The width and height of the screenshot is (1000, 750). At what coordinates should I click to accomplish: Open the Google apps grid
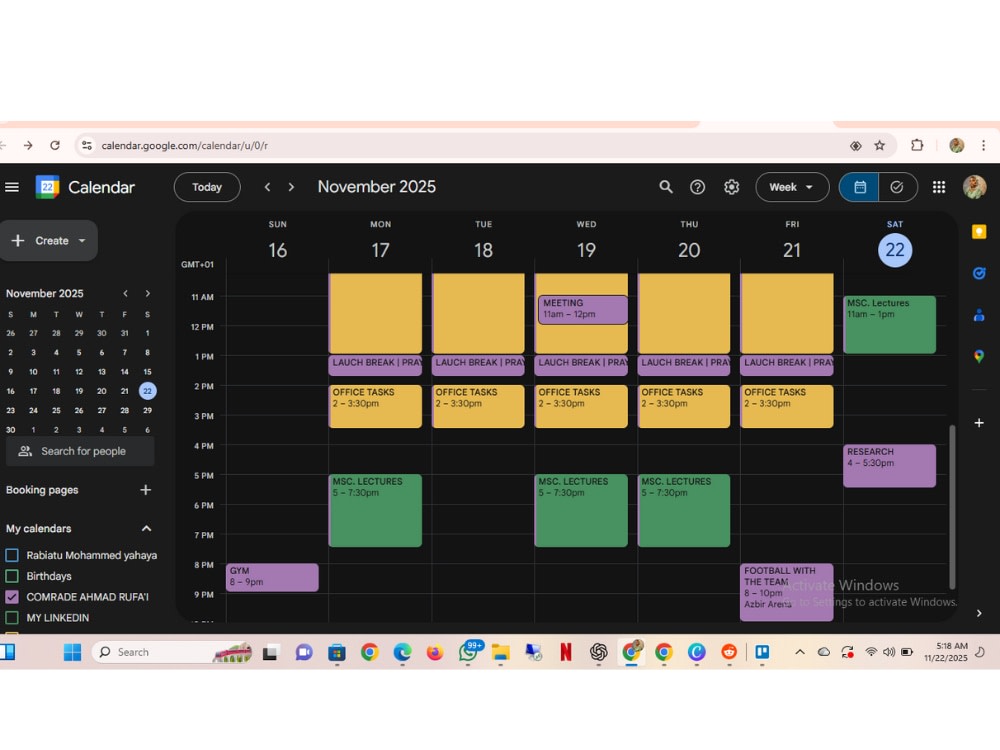[939, 187]
